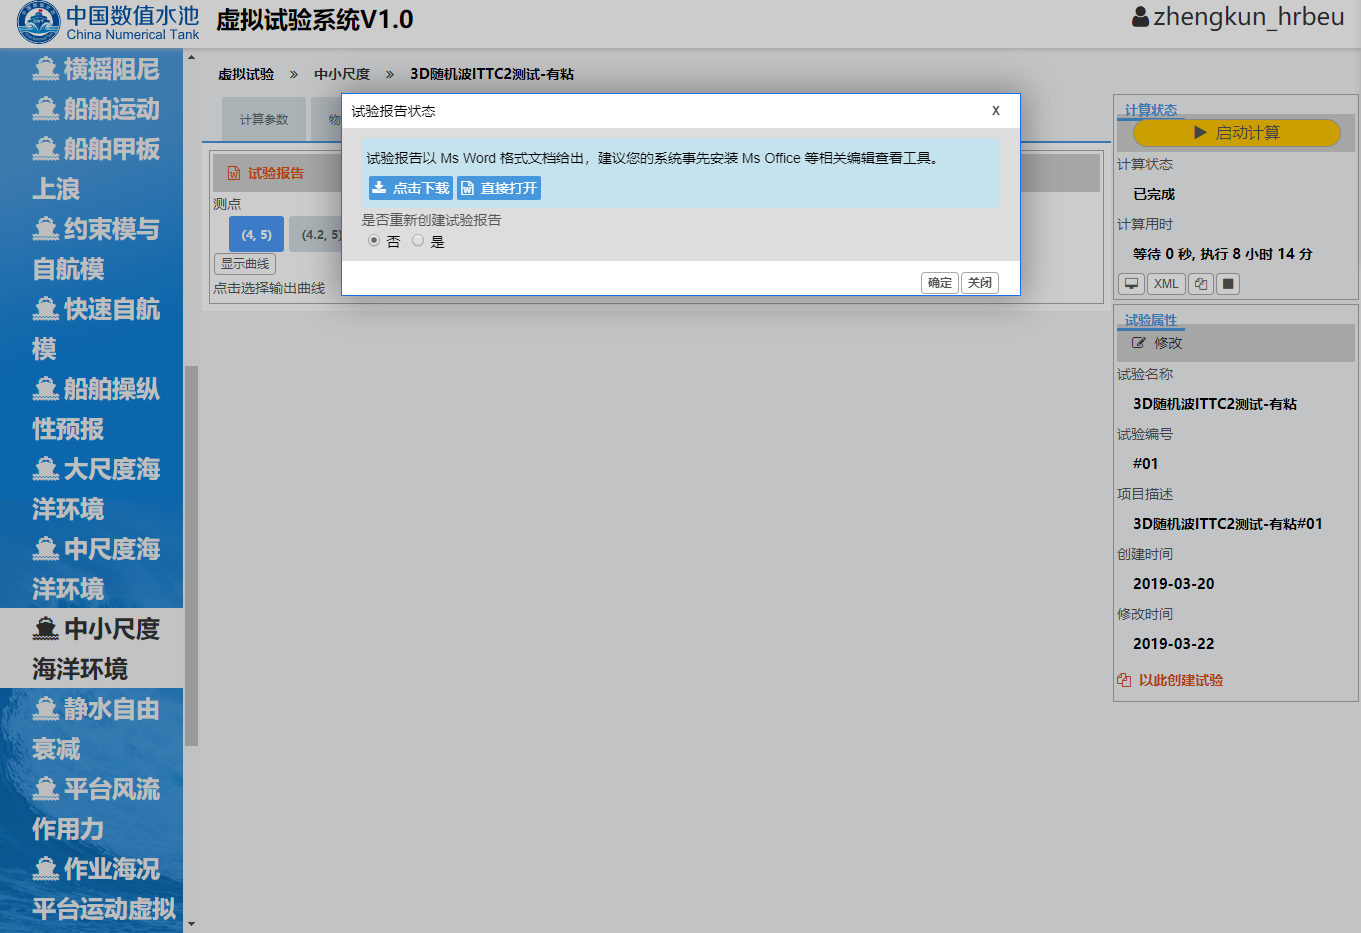
Task: Switch to the 计算参数 tab
Action: click(x=264, y=120)
